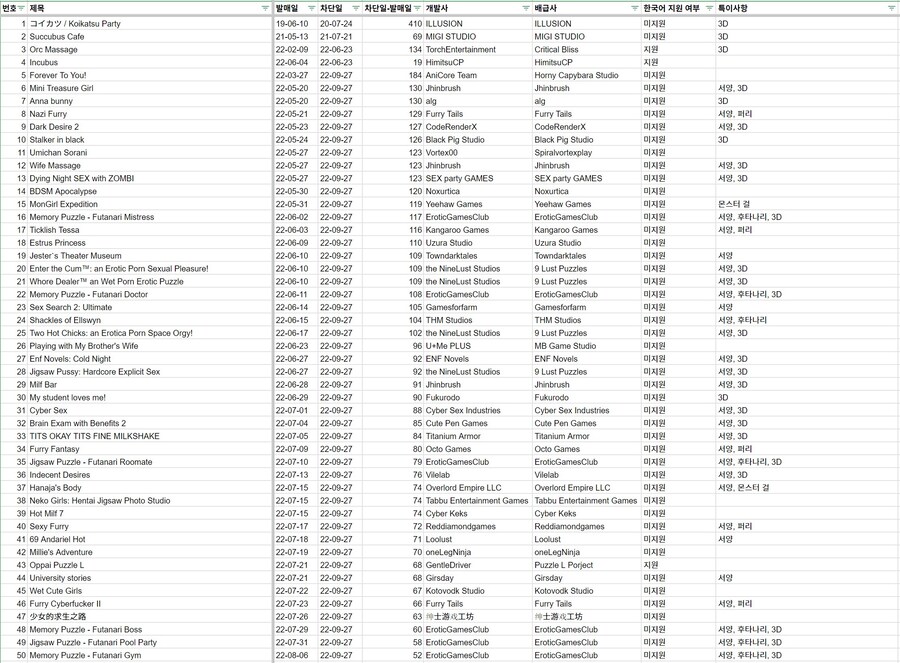Select the 'Puzzle L Porject' publisher cell
900x663 pixels.
tap(587, 565)
